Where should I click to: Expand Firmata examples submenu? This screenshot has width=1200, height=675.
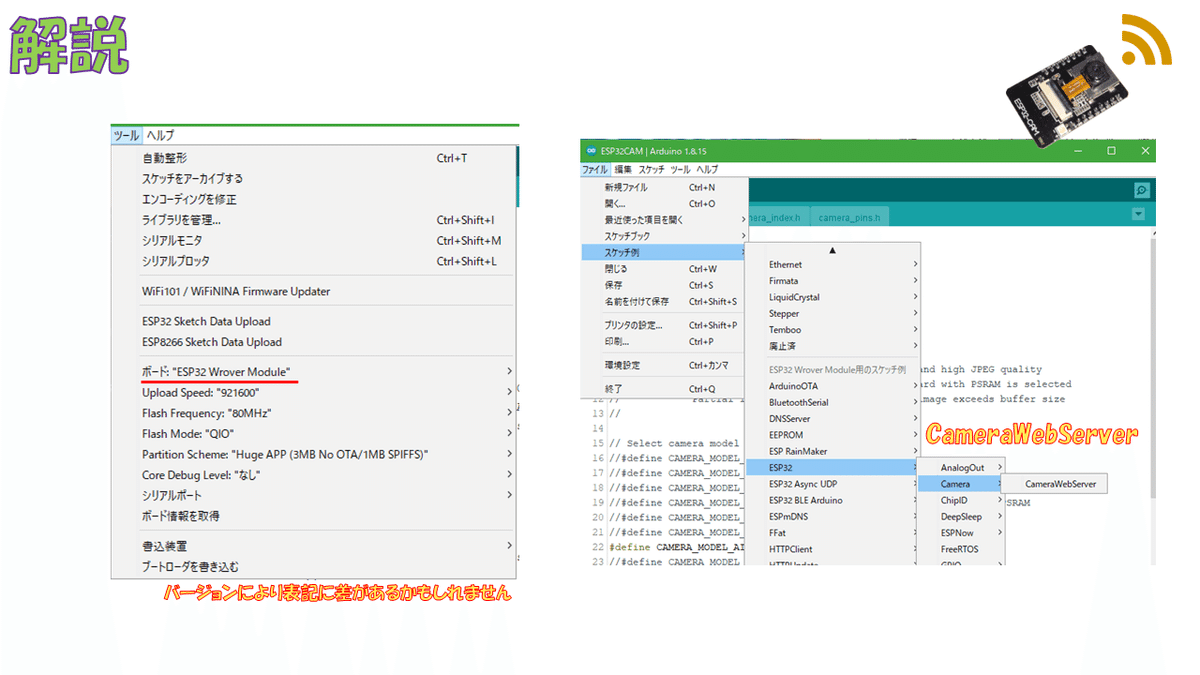click(x=832, y=281)
